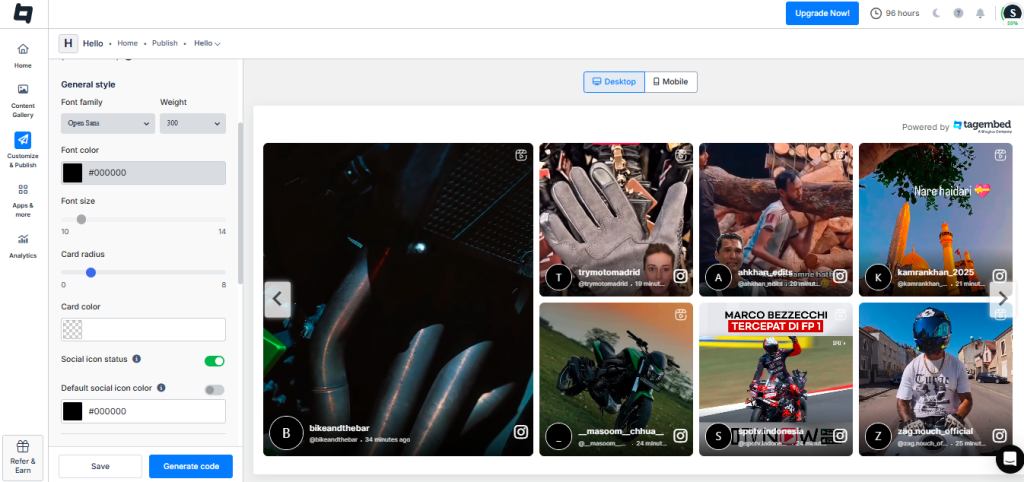The image size is (1024, 482).
Task: Click the previous slide arrow on the widget
Action: [277, 299]
